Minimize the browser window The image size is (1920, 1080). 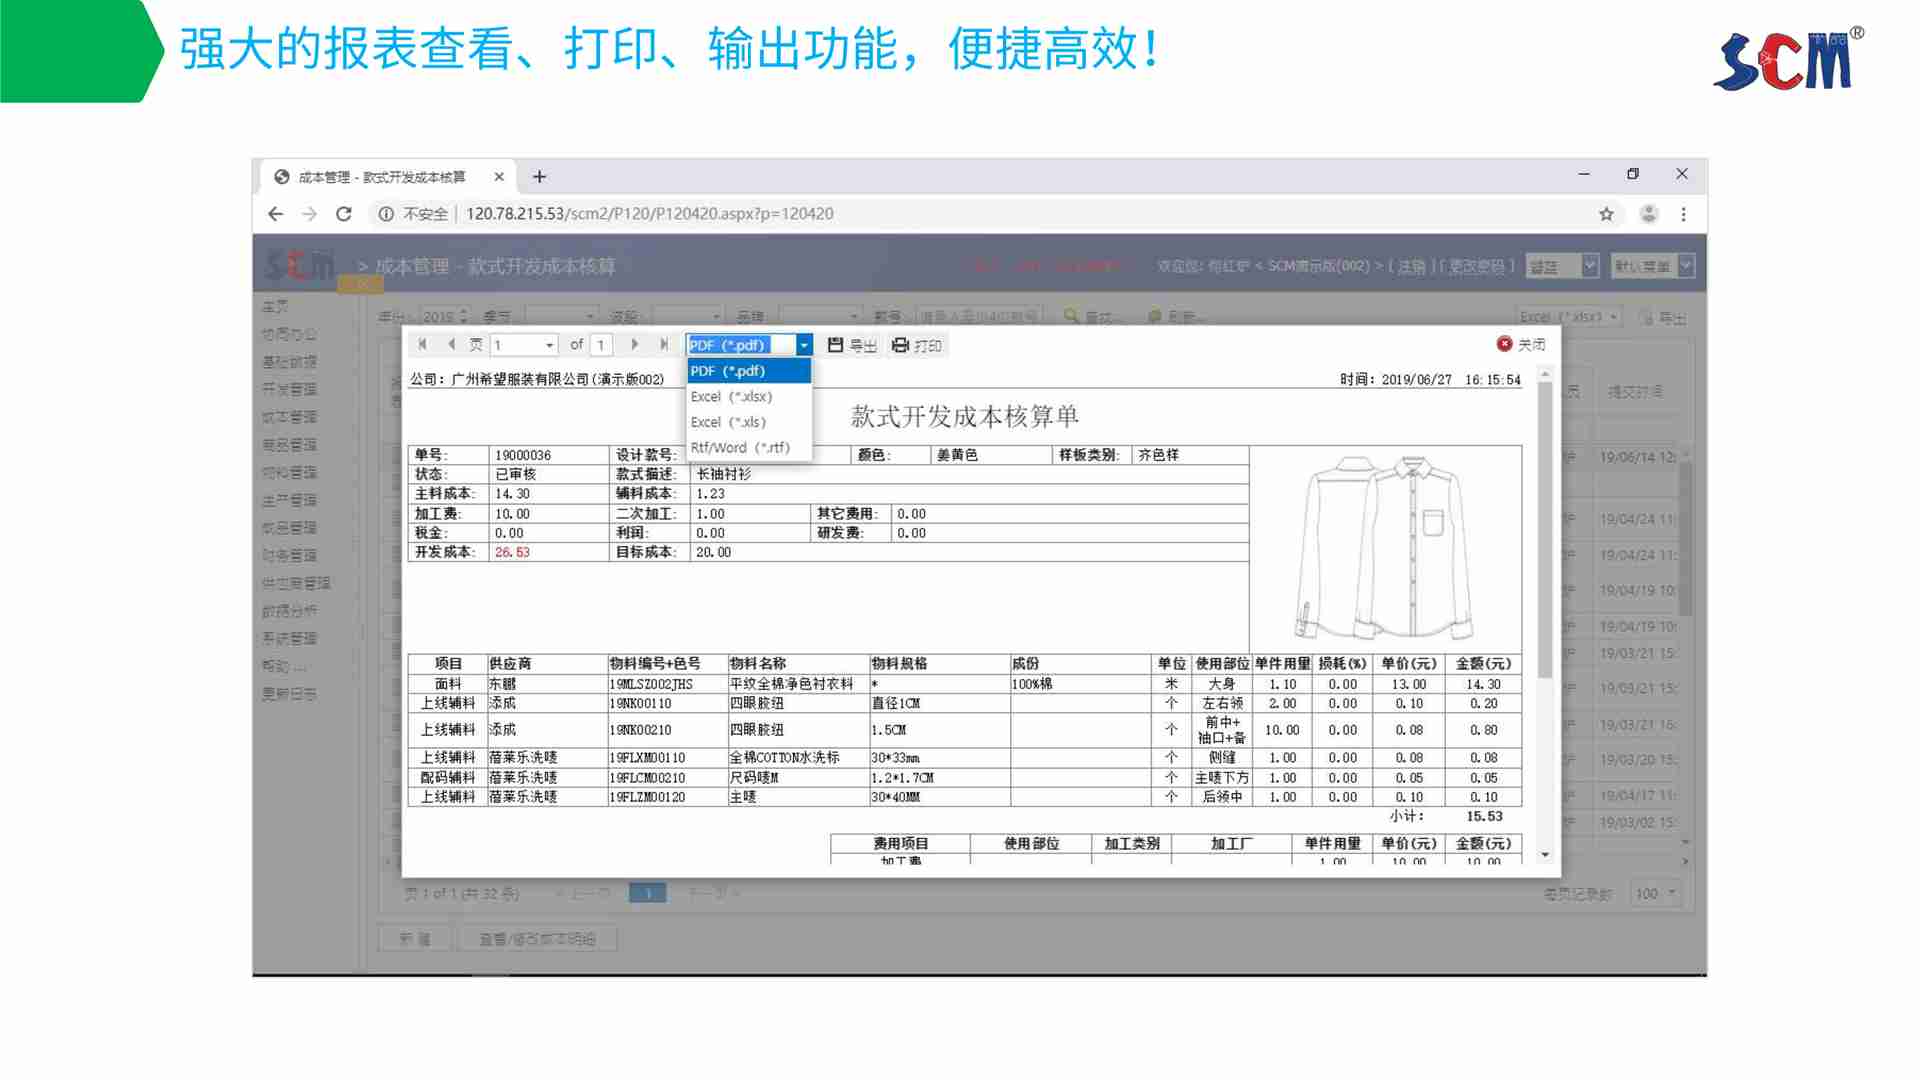tap(1584, 174)
